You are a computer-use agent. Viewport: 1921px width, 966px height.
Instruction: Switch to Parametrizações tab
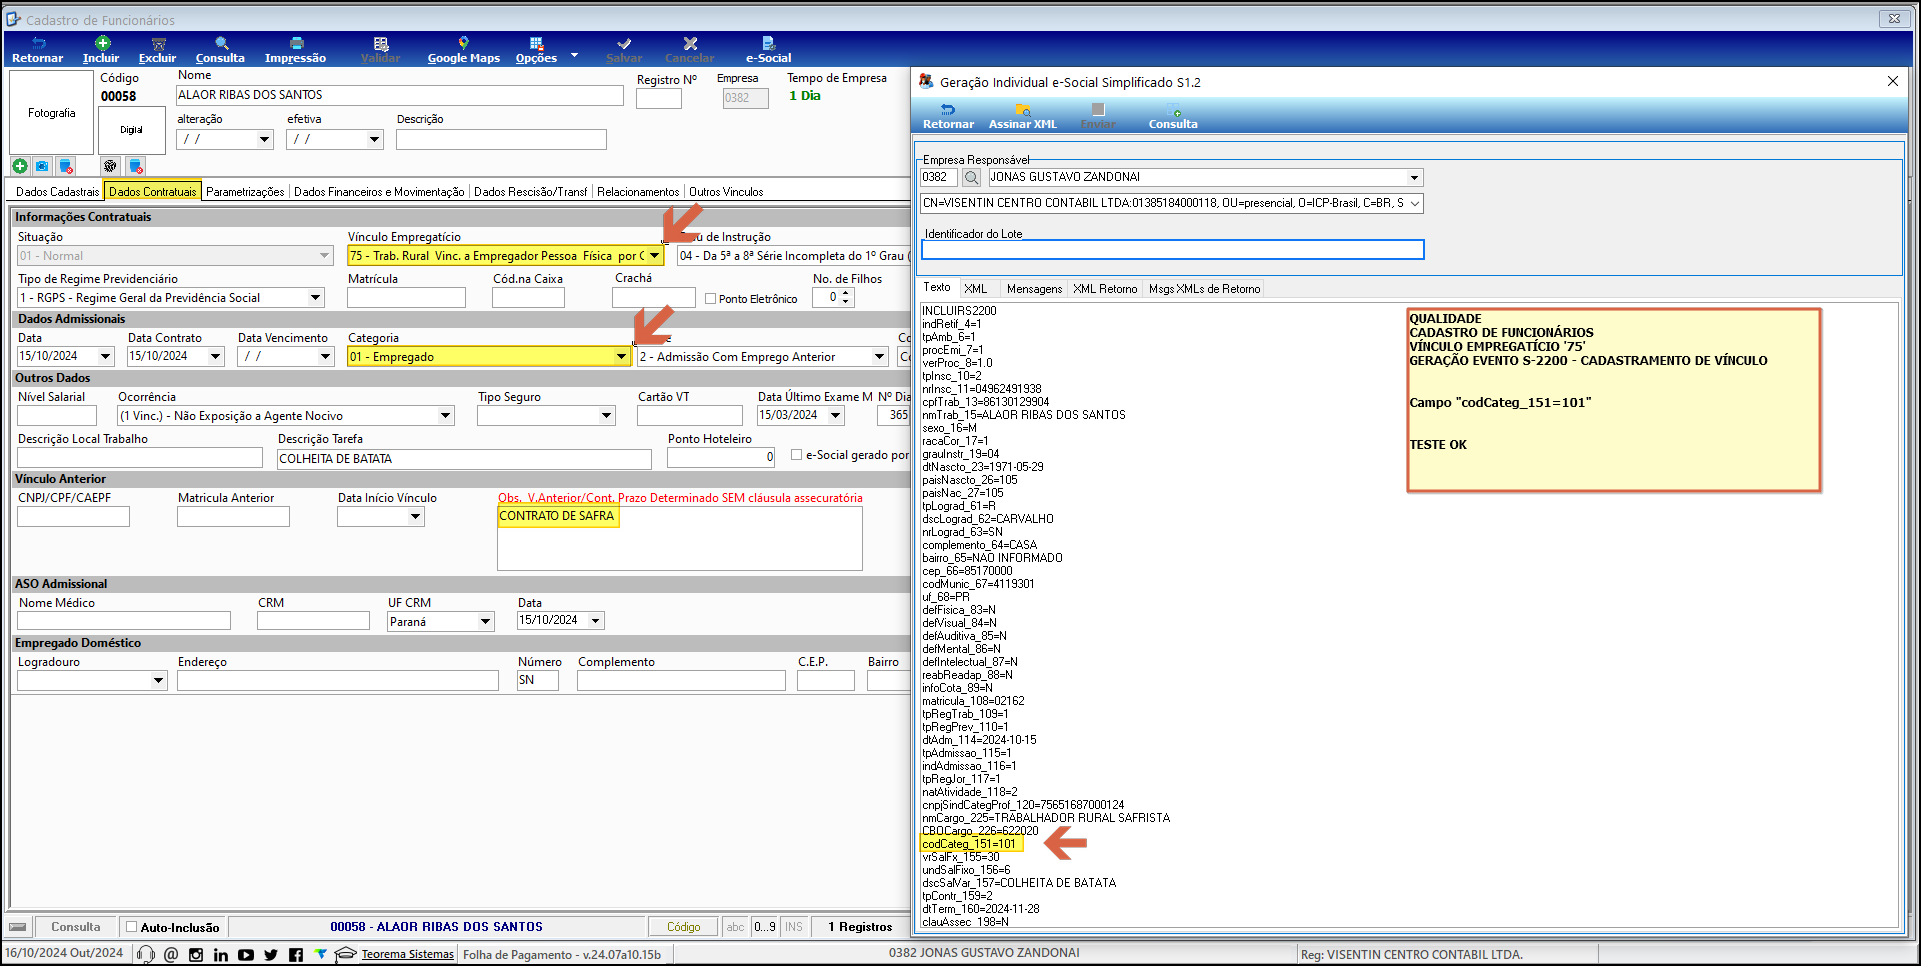(245, 192)
